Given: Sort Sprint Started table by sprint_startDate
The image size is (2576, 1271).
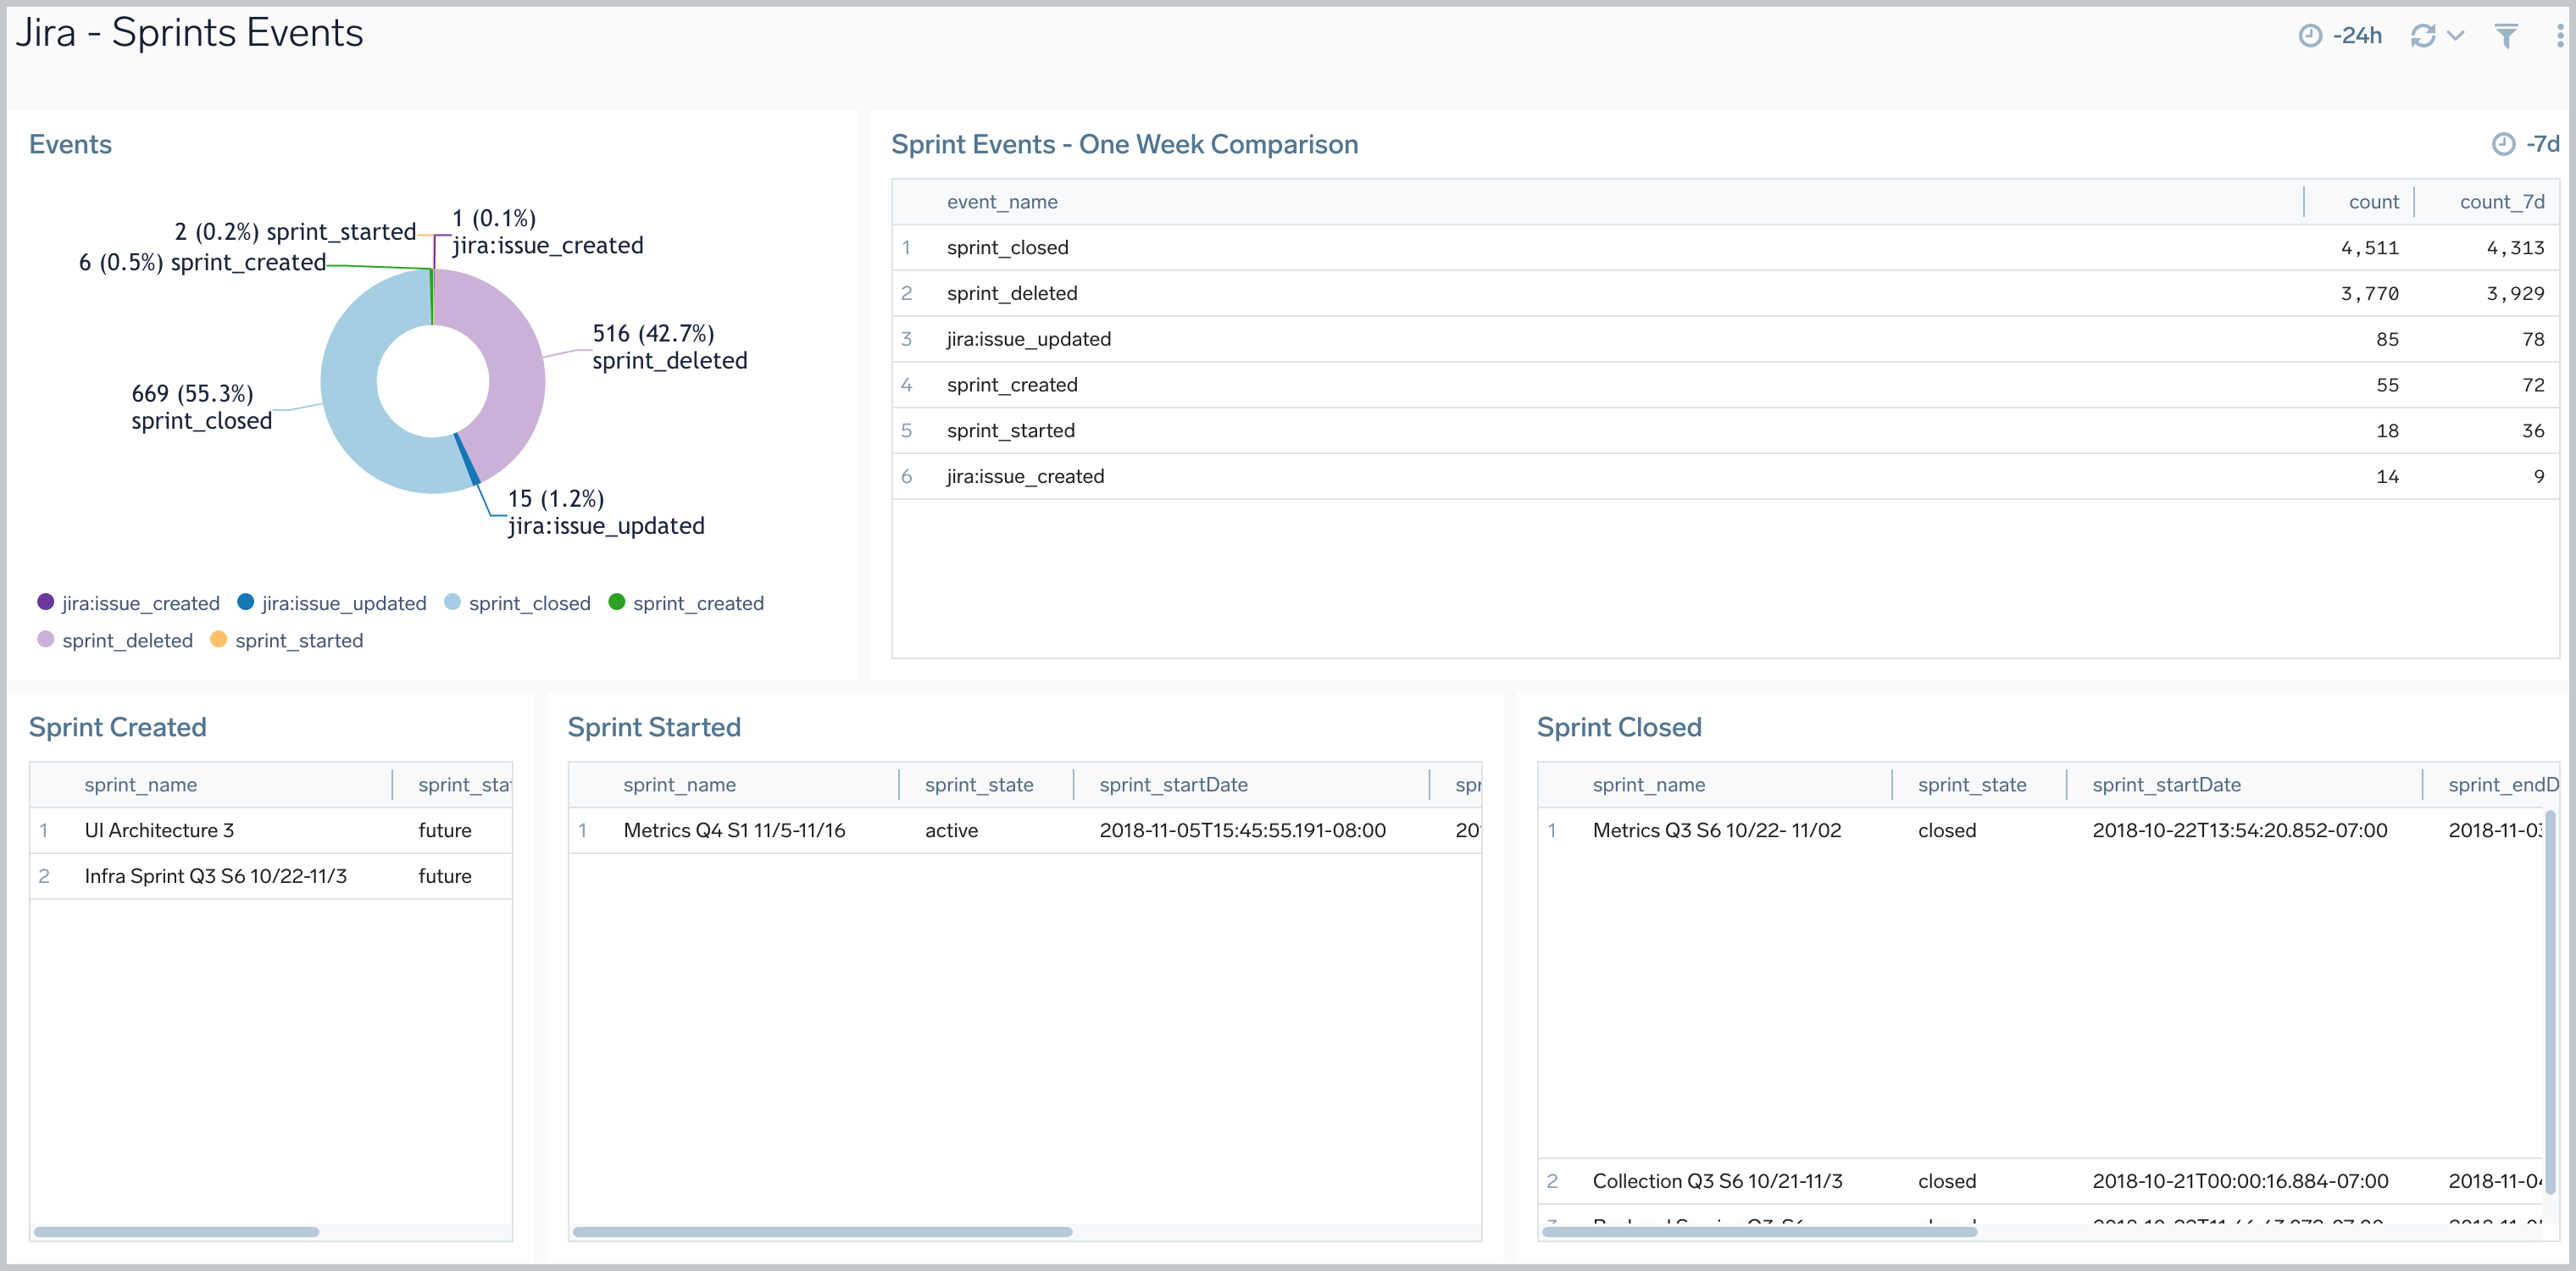Looking at the screenshot, I should click(1173, 785).
